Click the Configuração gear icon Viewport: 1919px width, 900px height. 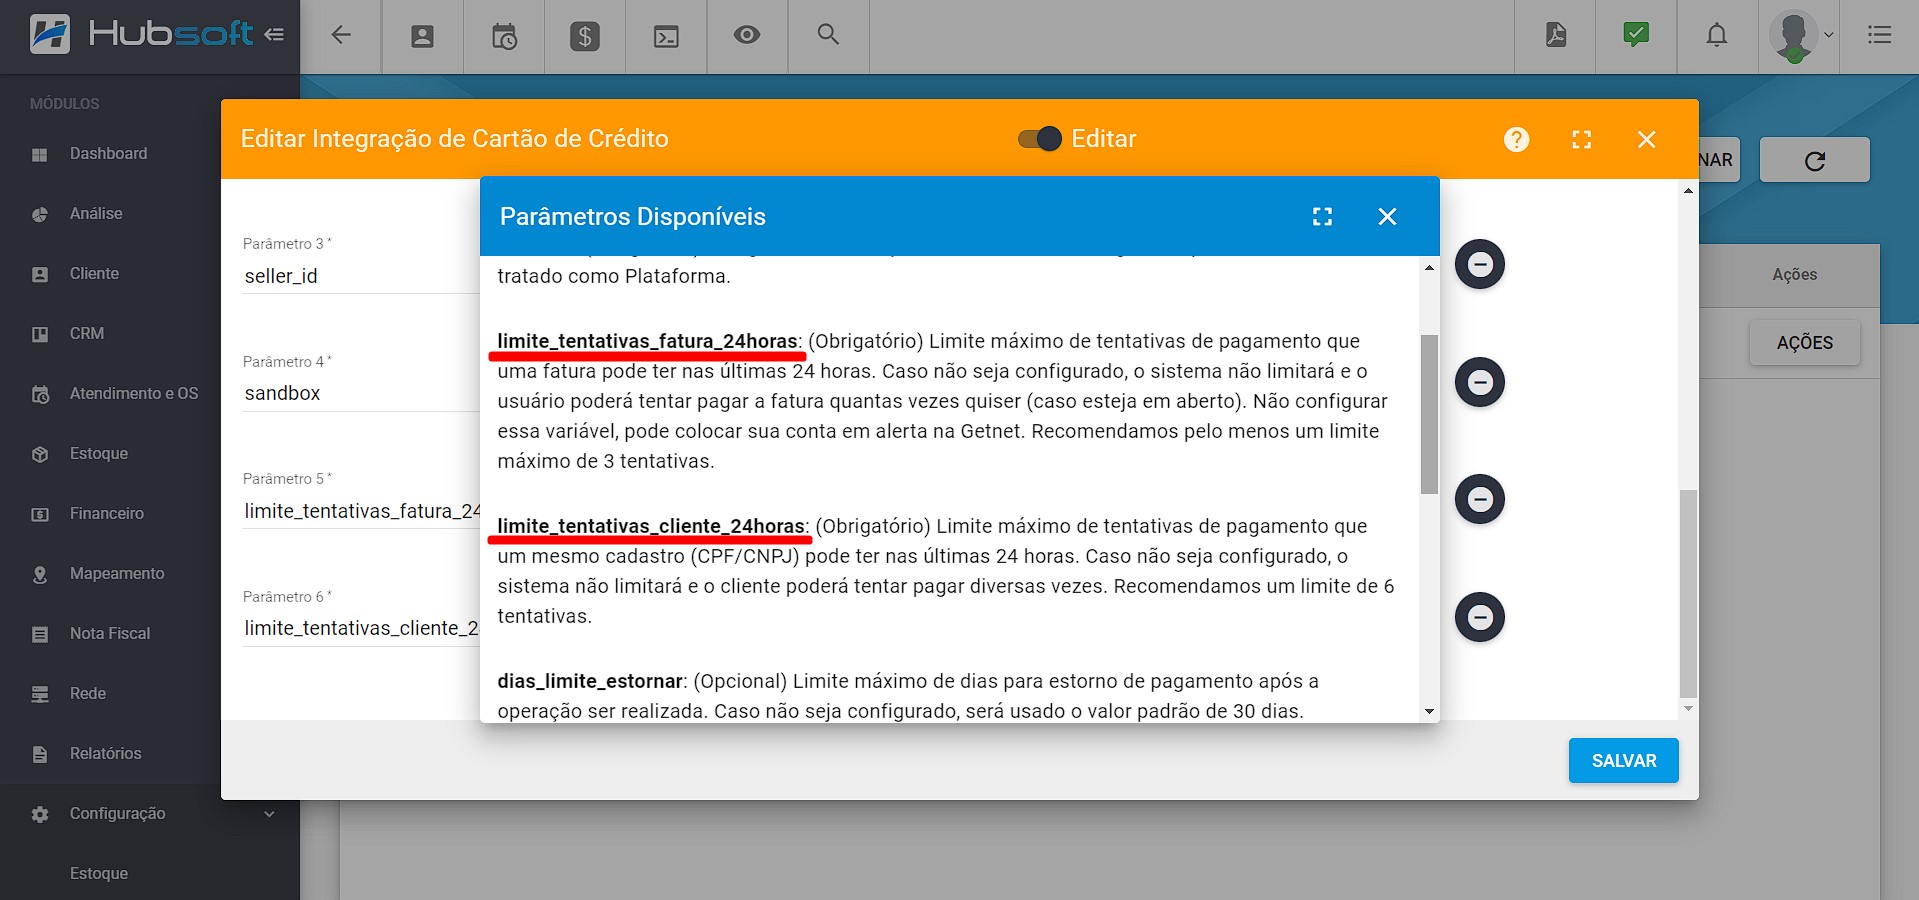coord(40,815)
